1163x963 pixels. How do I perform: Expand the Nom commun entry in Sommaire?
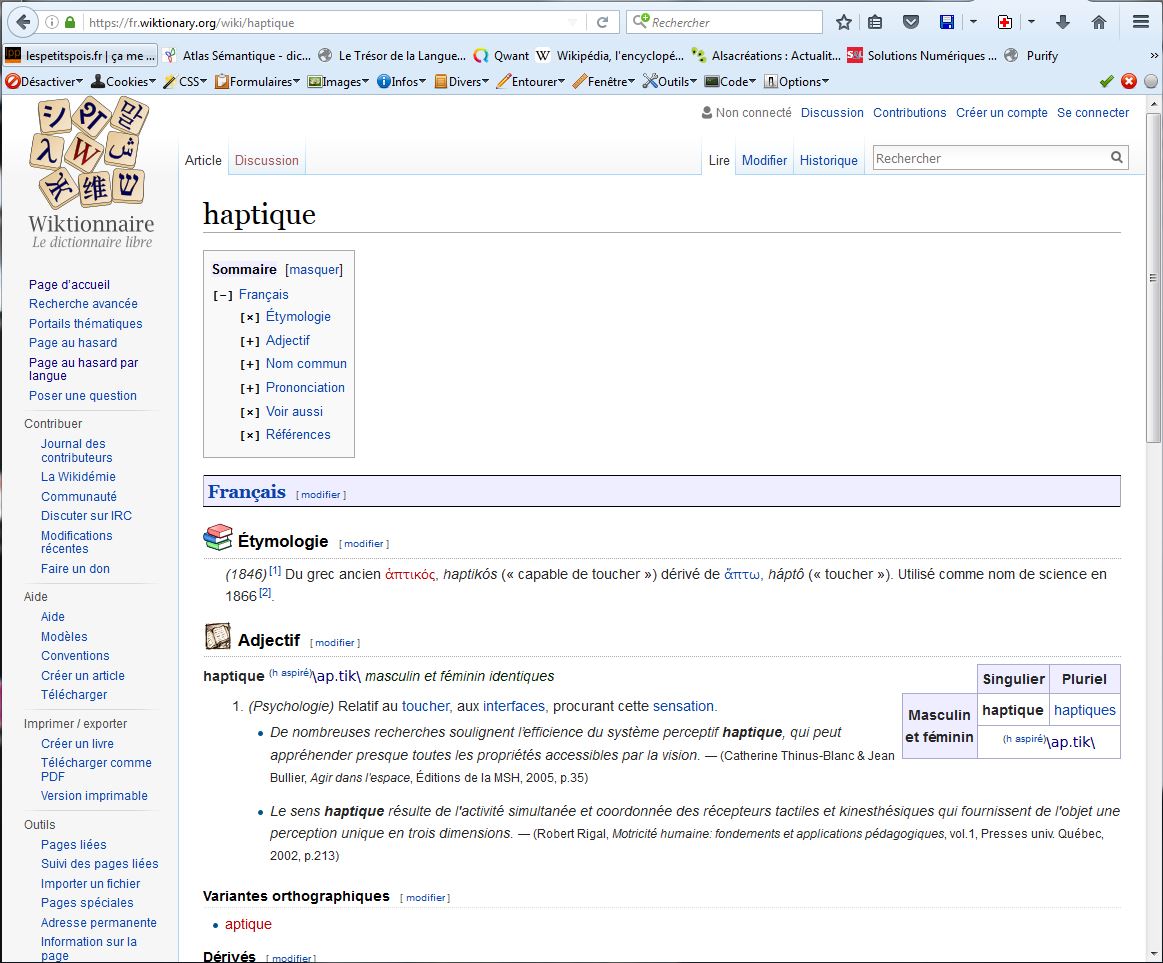click(x=249, y=364)
